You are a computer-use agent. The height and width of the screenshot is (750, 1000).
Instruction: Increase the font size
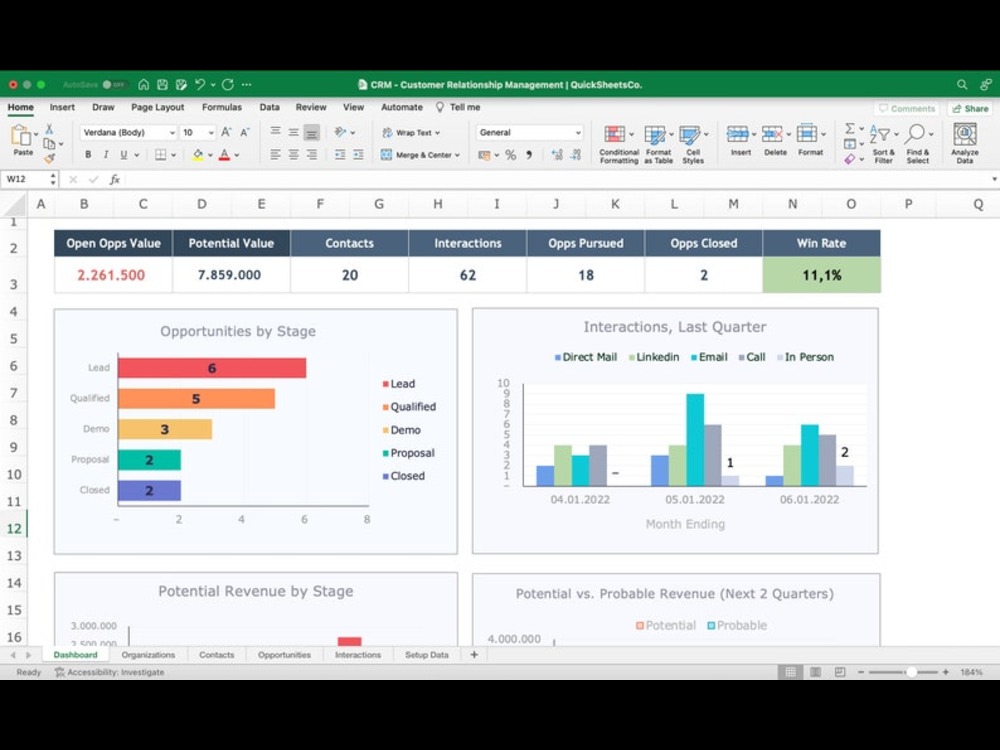click(x=226, y=133)
